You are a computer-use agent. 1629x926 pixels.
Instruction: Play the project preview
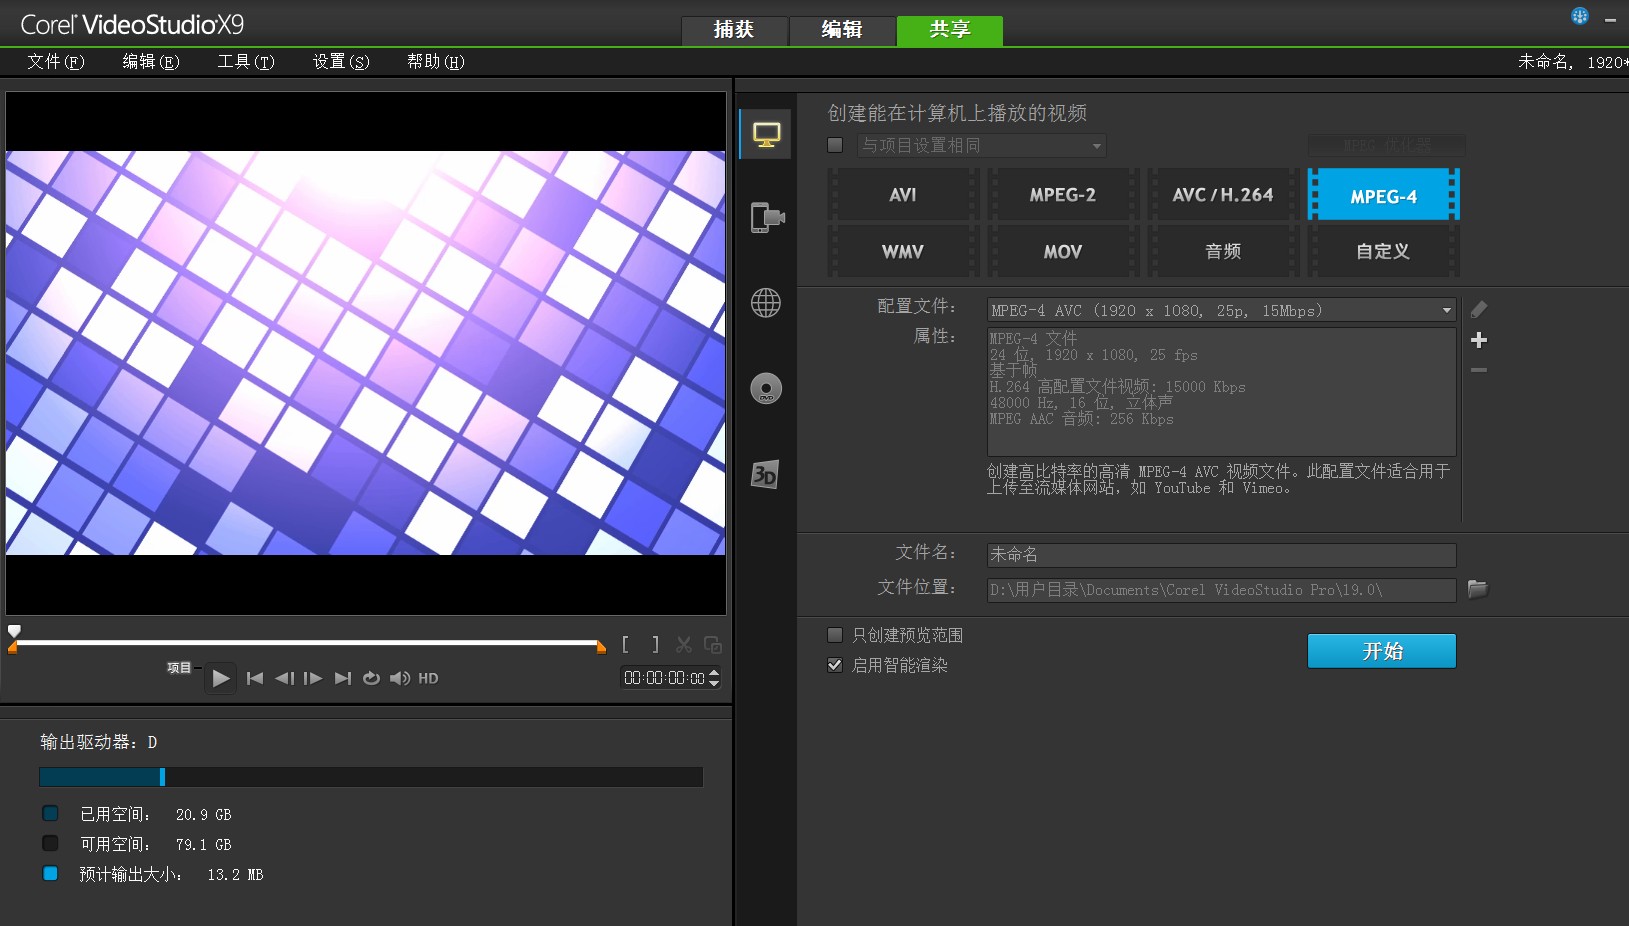click(x=221, y=678)
